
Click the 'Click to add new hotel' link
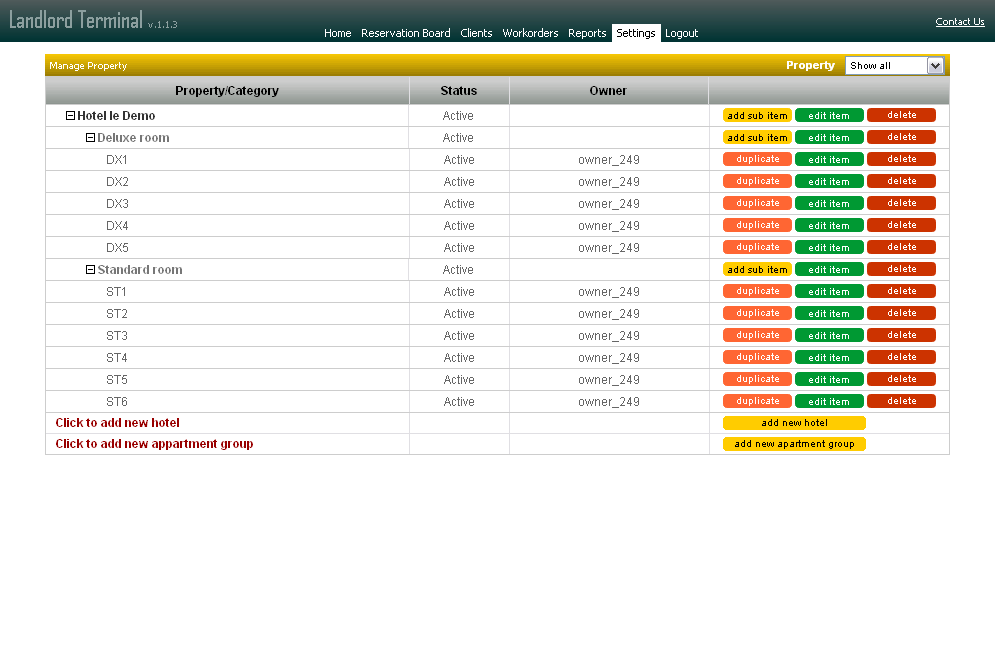point(117,422)
